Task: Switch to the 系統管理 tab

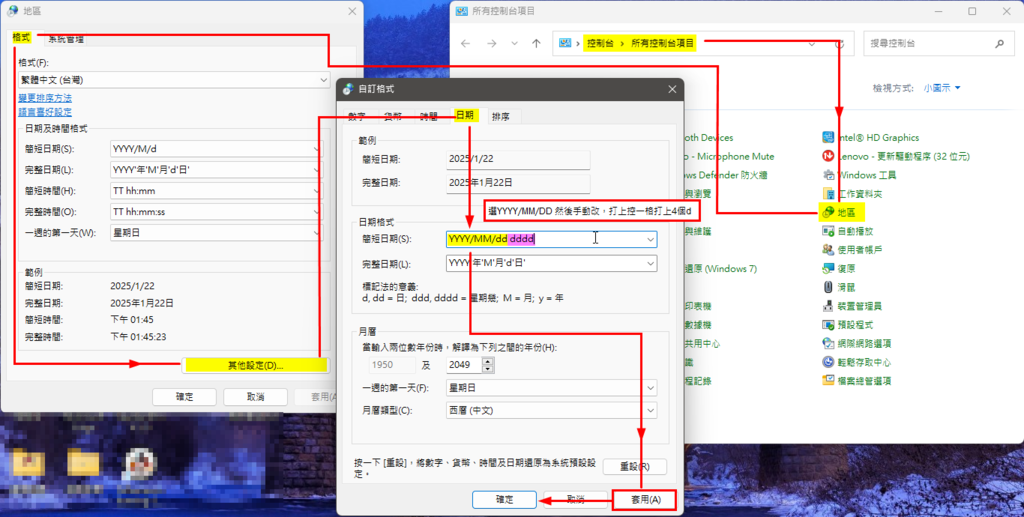Action: [66, 39]
